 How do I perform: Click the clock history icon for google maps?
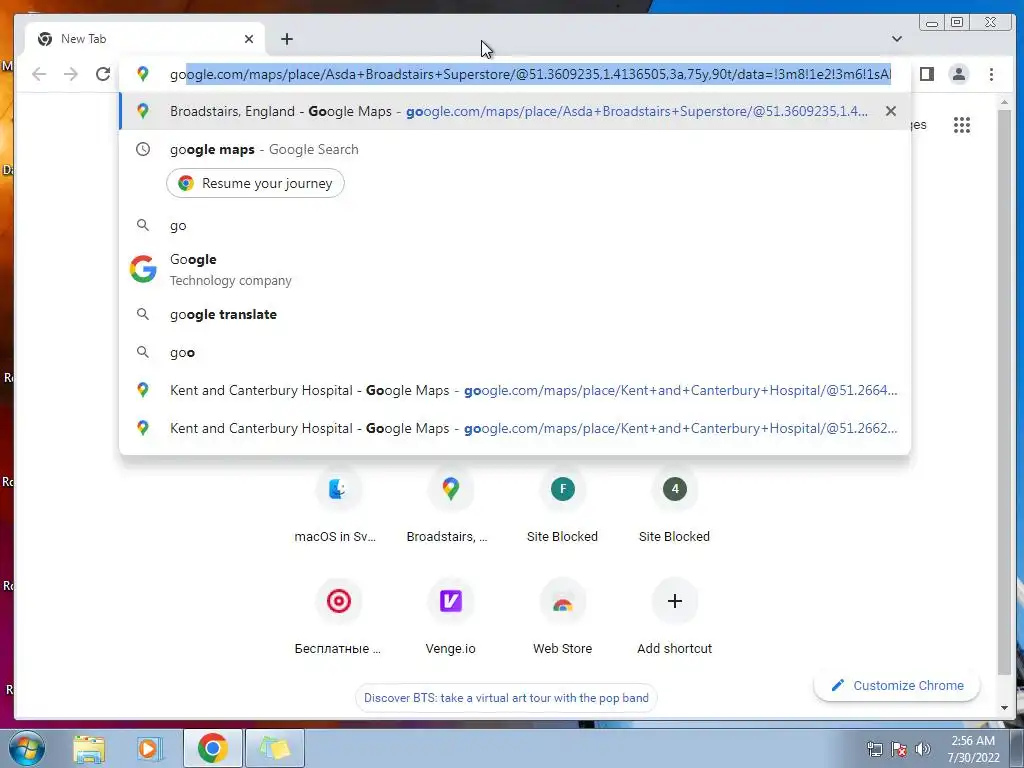point(143,149)
